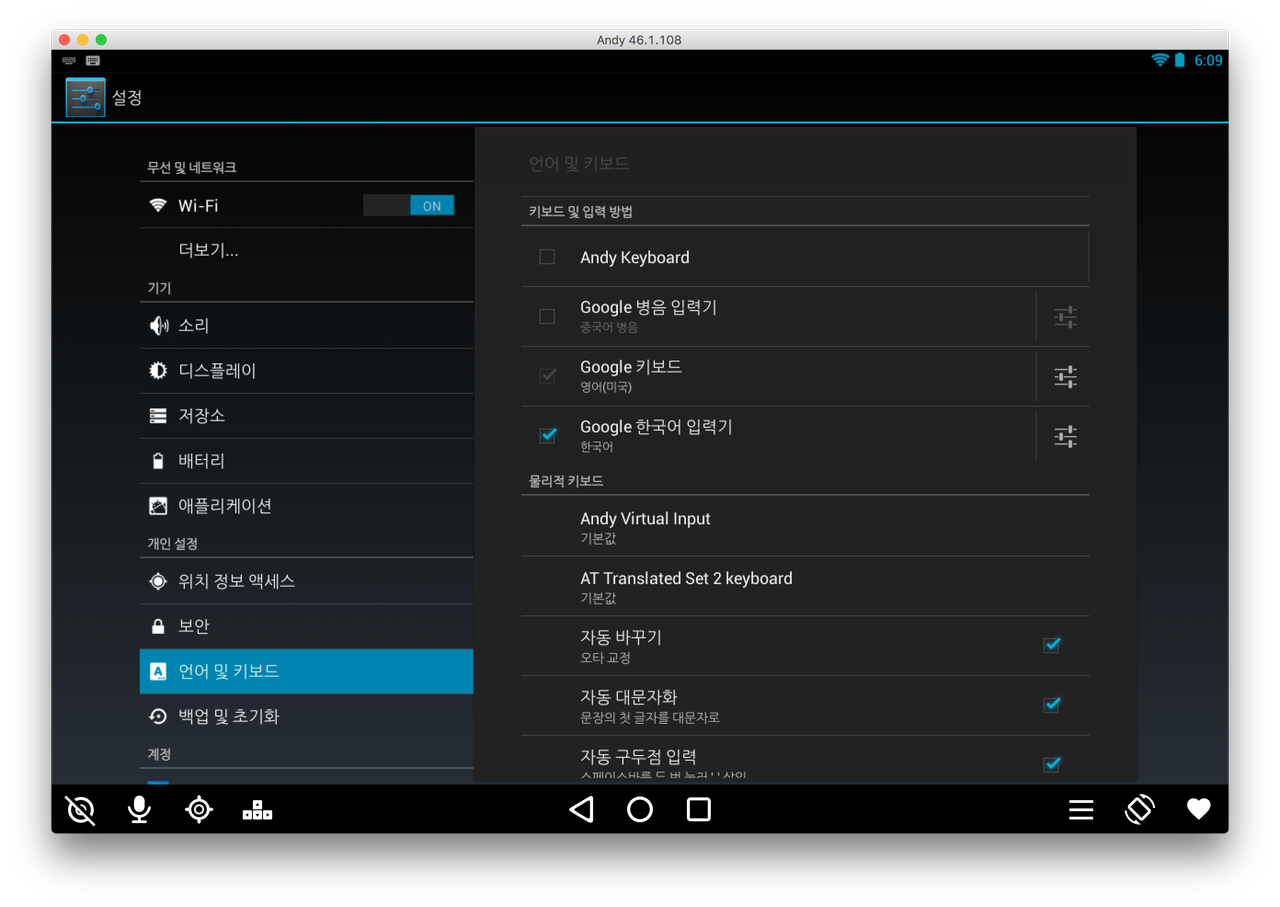The height and width of the screenshot is (907, 1280).
Task: Click the Google 한국어 입력기 label
Action: 656,427
